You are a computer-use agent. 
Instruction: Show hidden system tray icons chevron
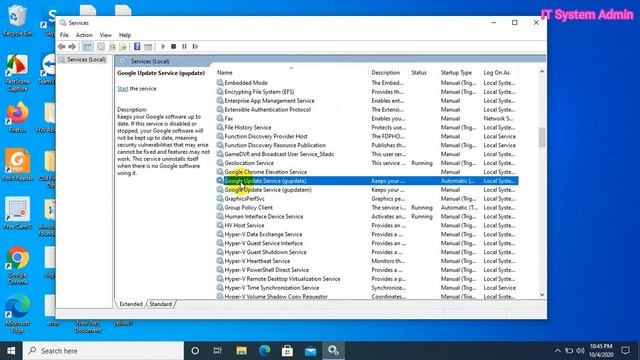tap(558, 351)
